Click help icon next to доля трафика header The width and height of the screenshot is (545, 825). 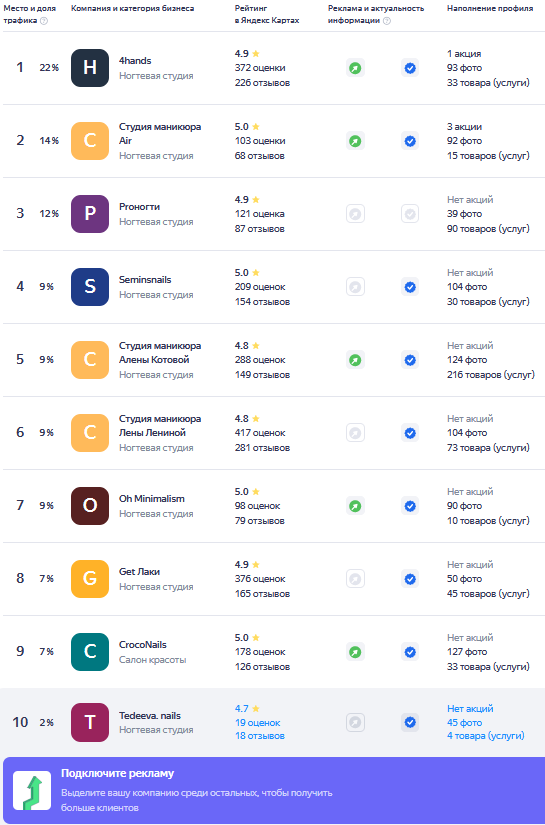[x=44, y=21]
